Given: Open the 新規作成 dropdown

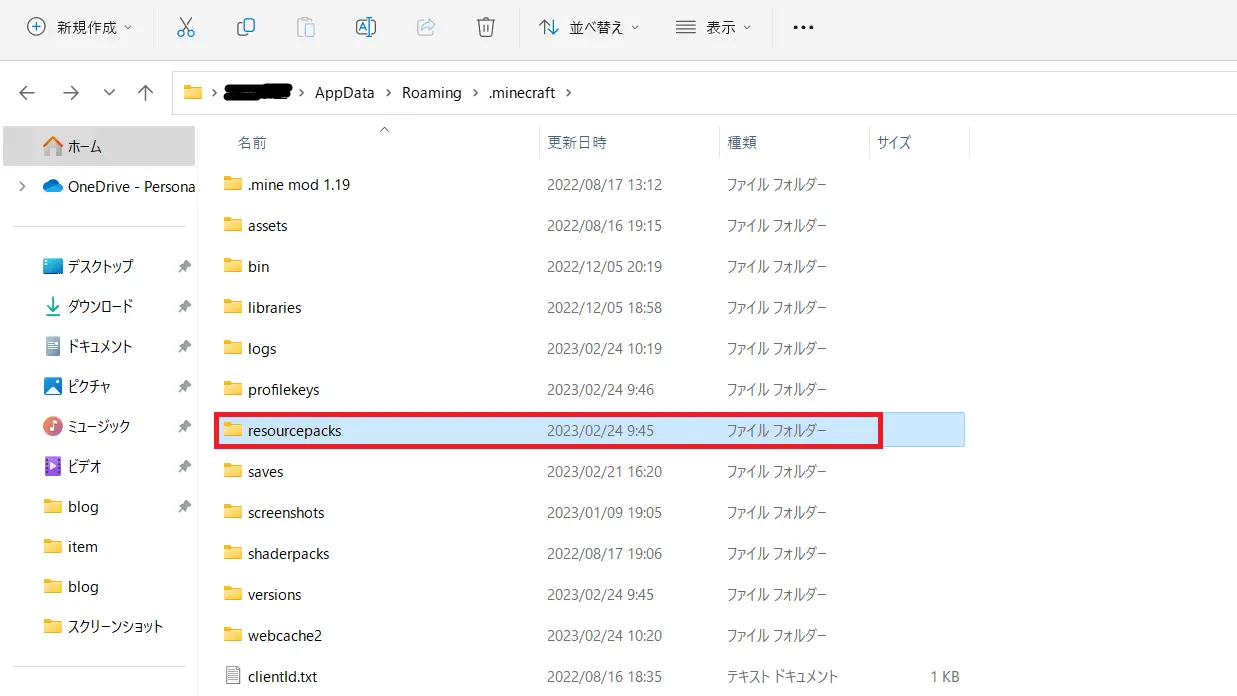Looking at the screenshot, I should pos(80,28).
